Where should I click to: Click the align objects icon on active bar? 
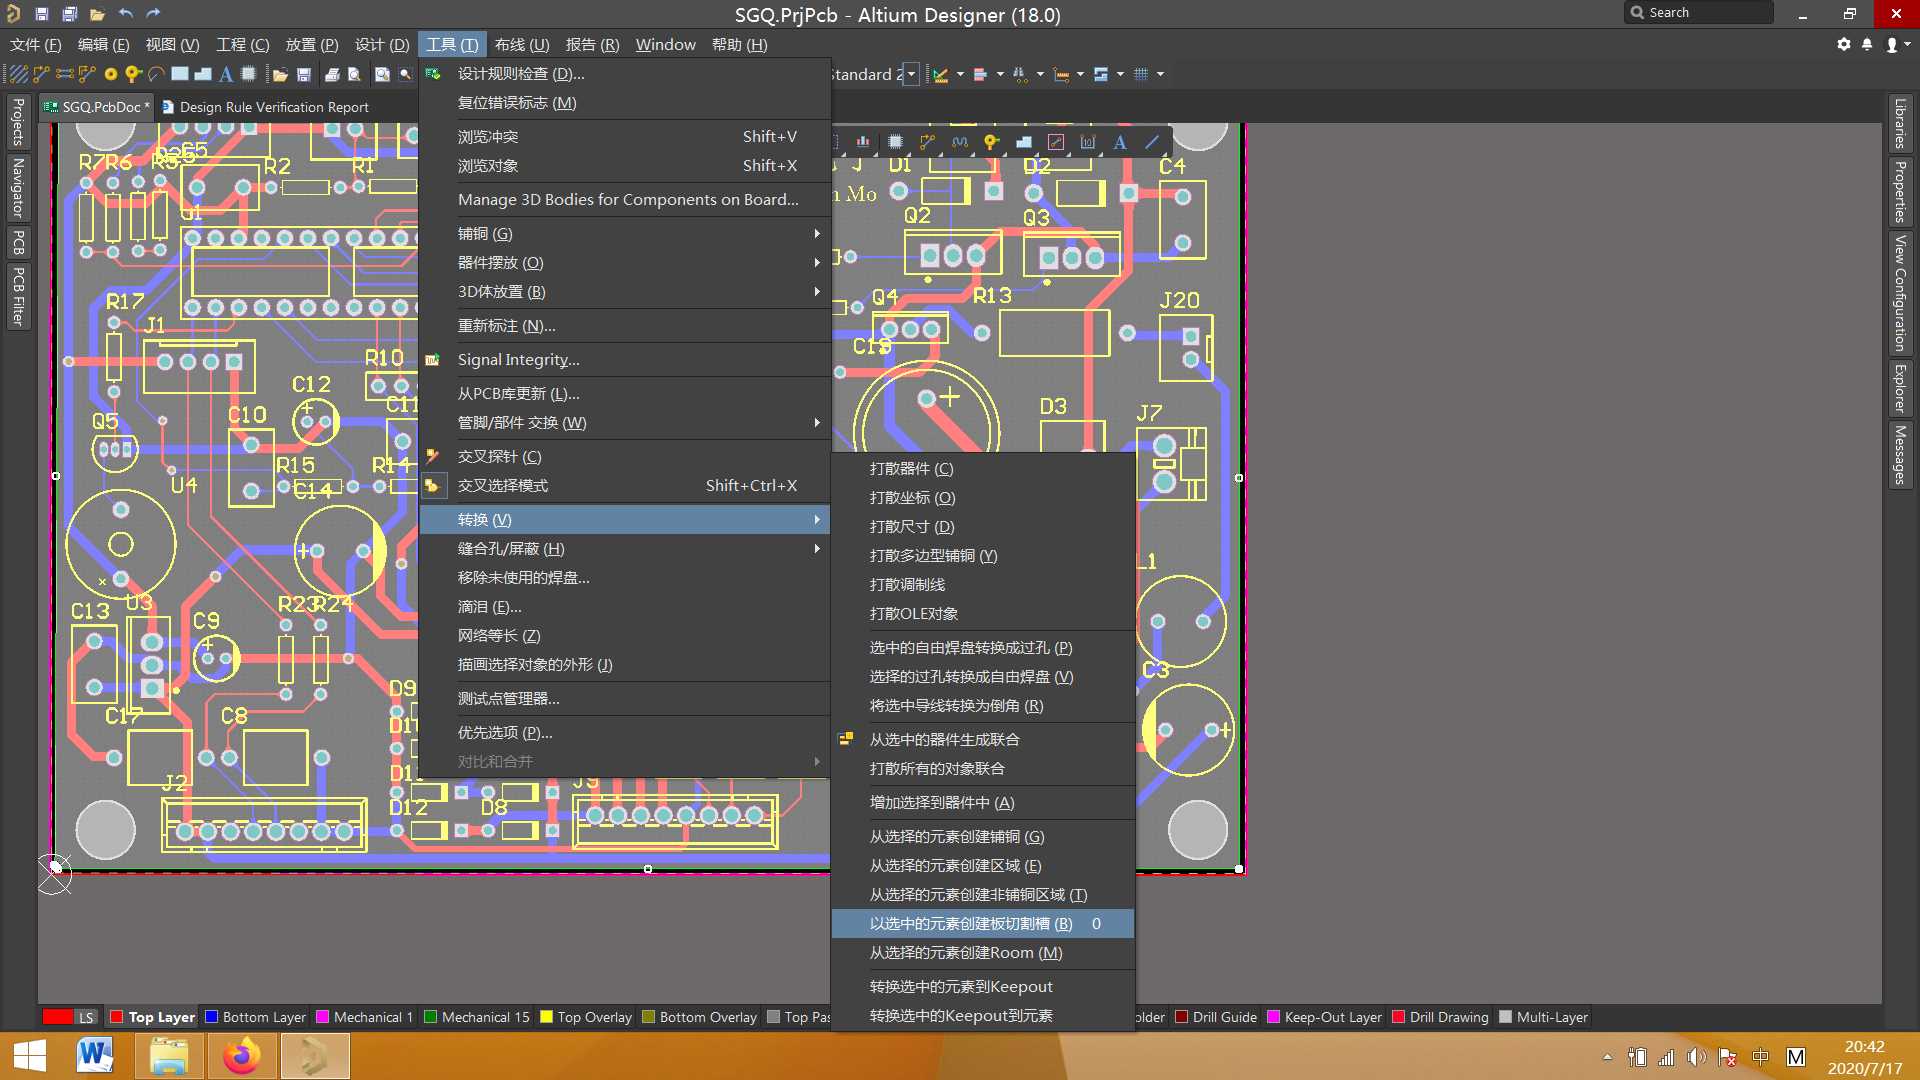coord(862,142)
